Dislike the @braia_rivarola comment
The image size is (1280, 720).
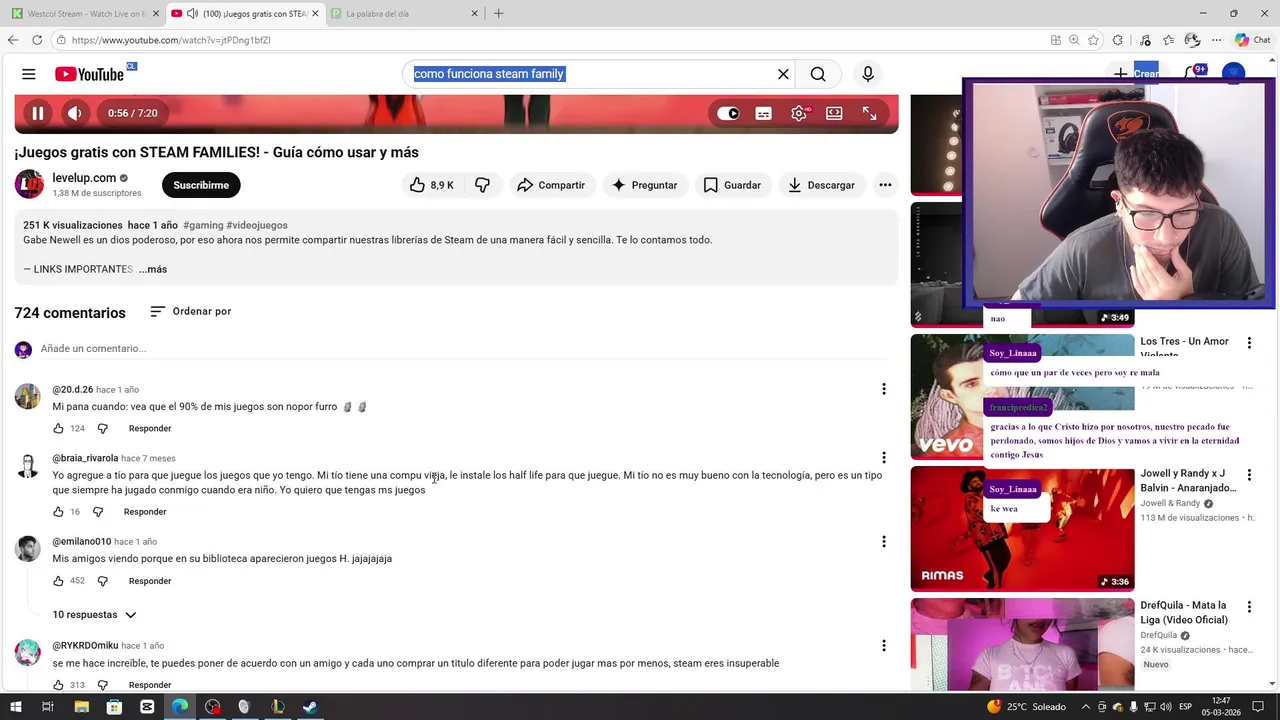98,511
